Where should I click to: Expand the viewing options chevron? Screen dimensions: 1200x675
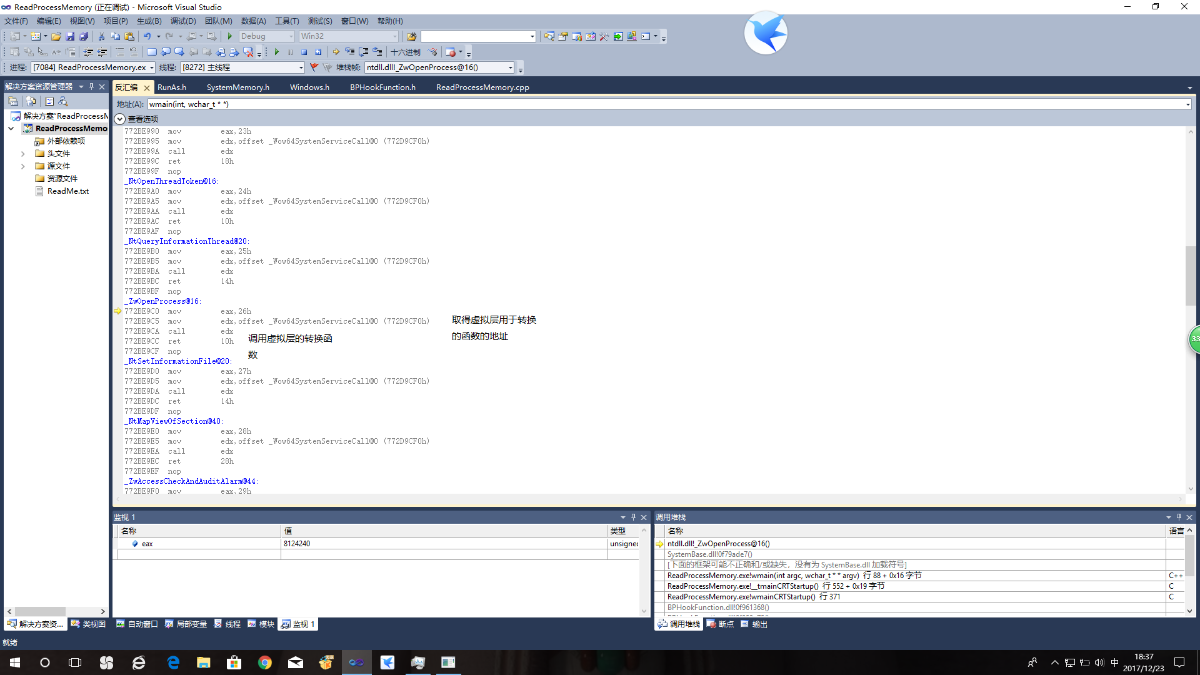click(x=119, y=119)
